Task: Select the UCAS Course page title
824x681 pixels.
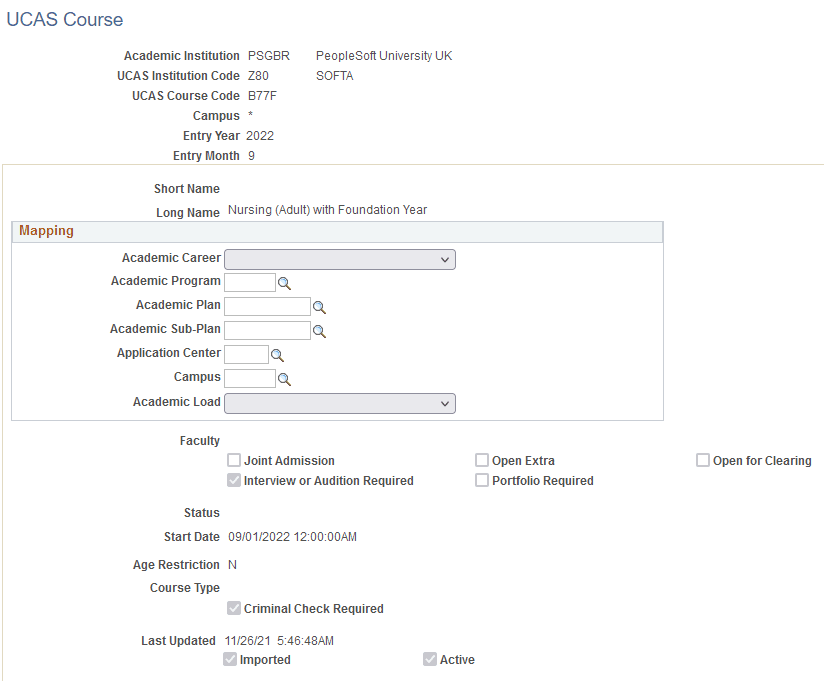Action: (x=65, y=19)
